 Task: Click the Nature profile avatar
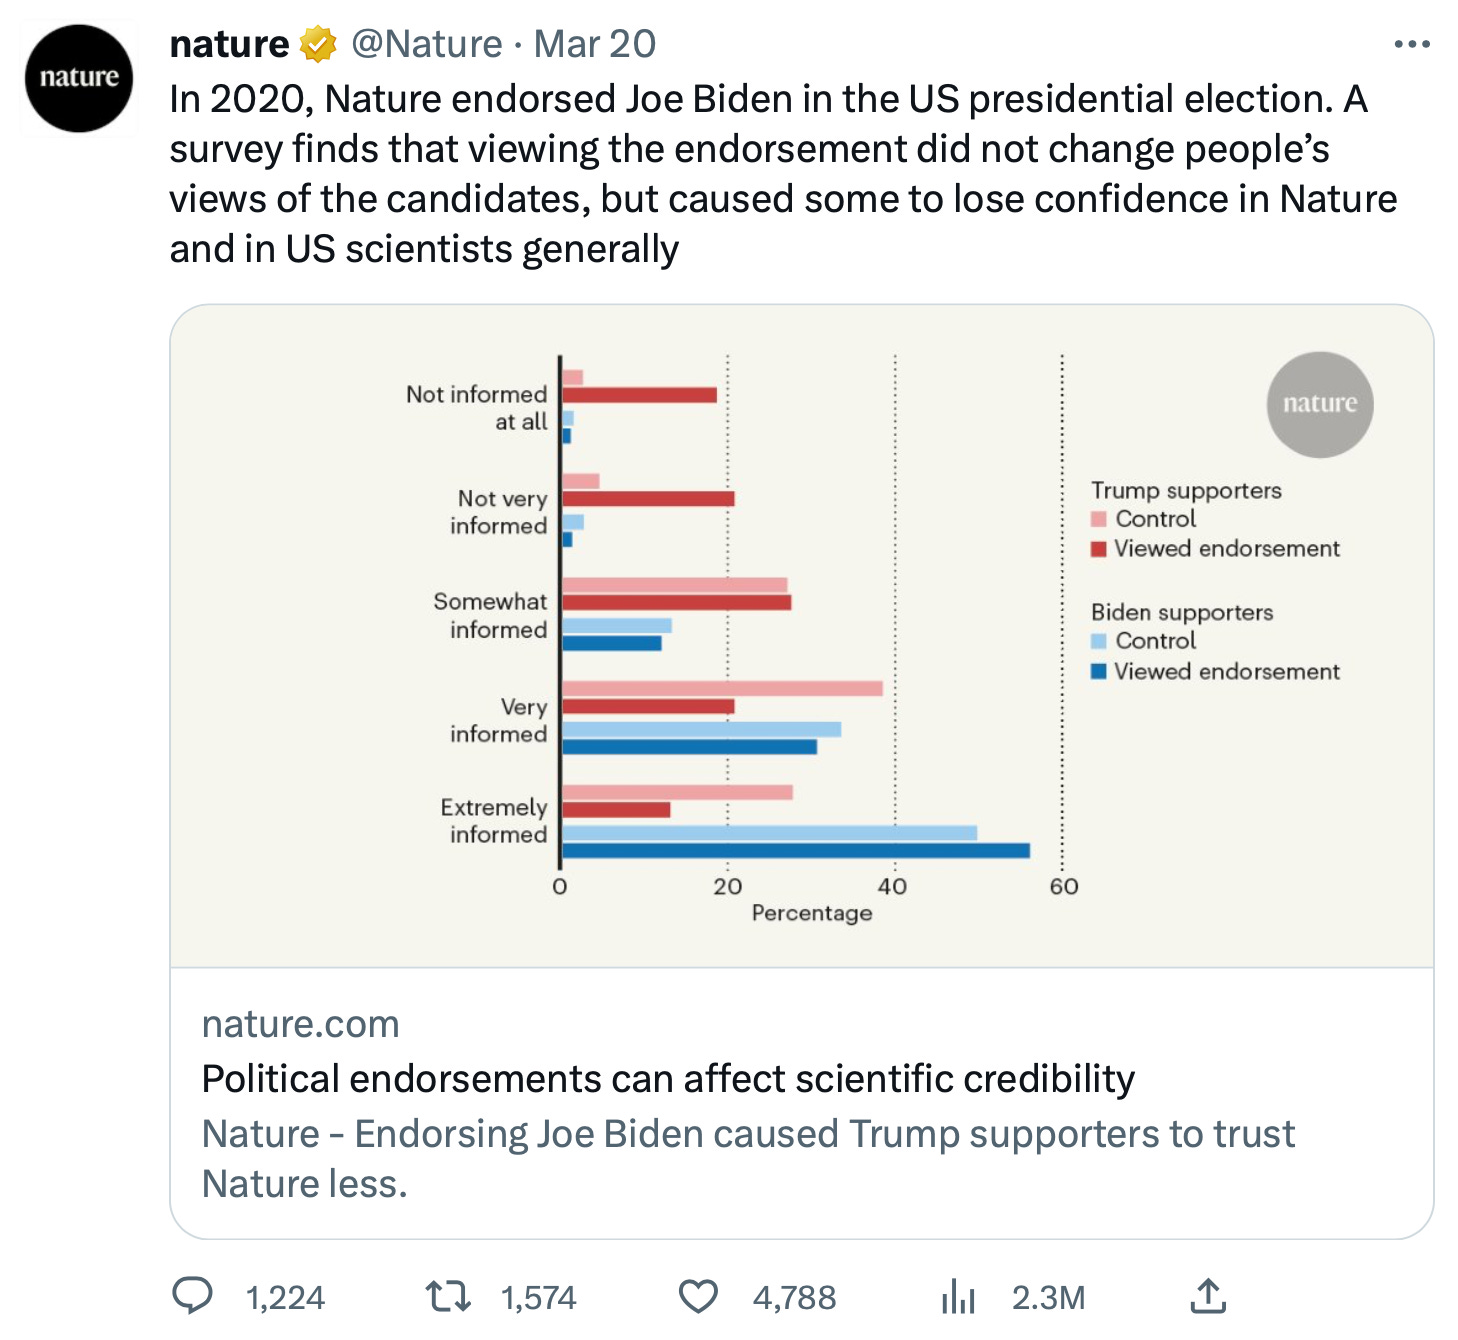(79, 78)
